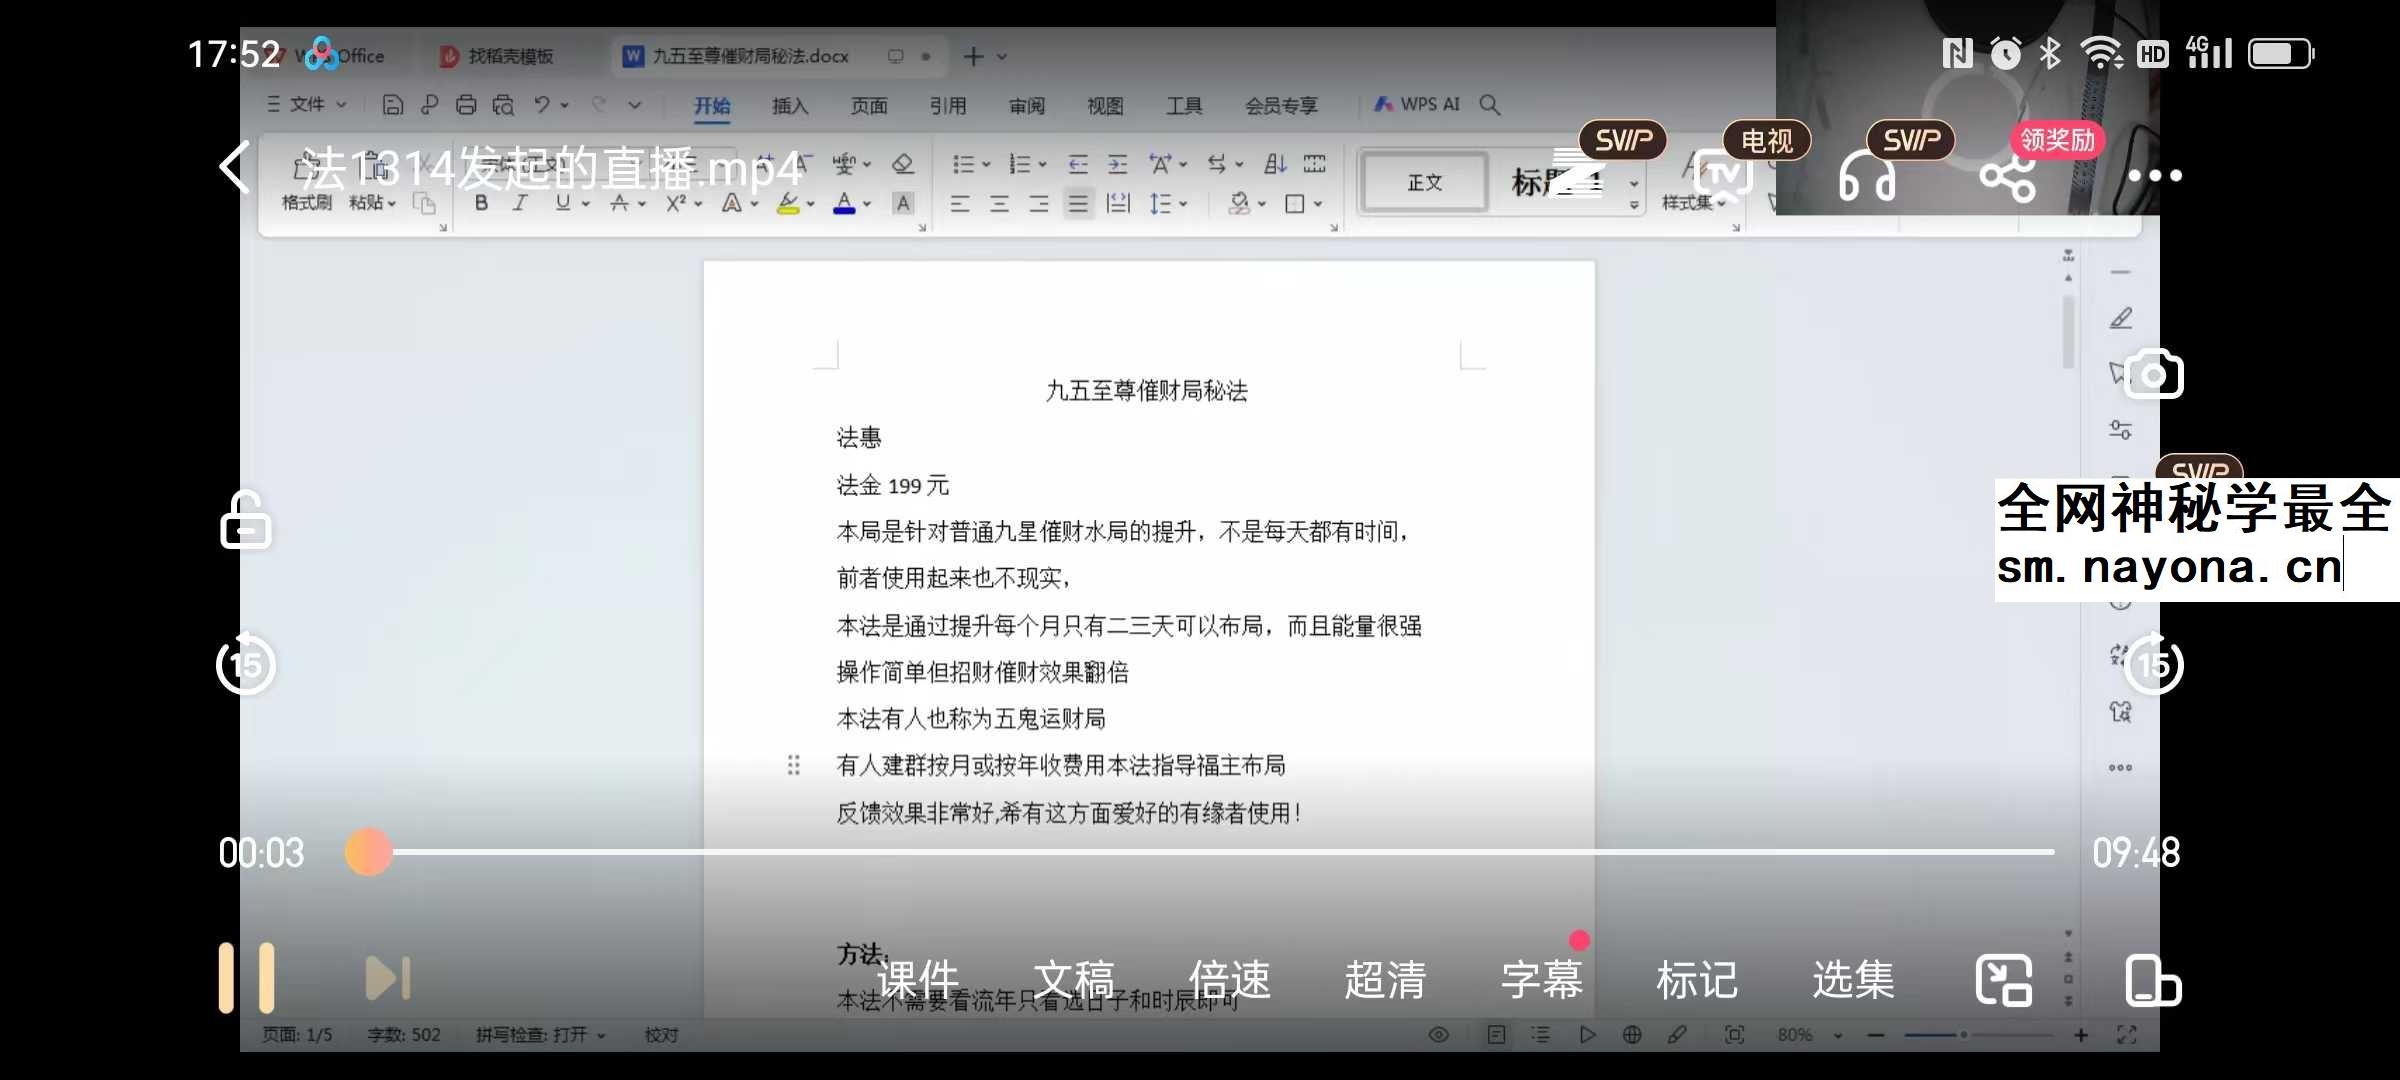Toggle character shading A icon

[x=903, y=204]
